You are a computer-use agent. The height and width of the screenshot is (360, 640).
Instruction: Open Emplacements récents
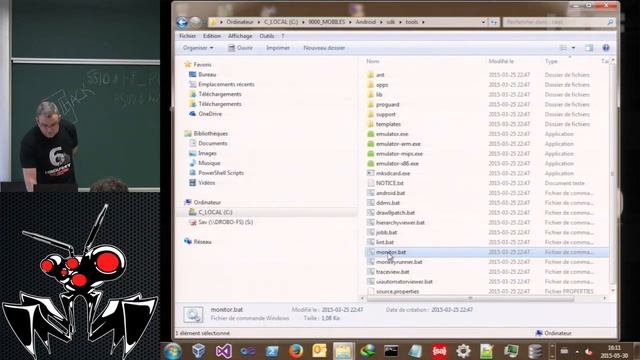[226, 84]
